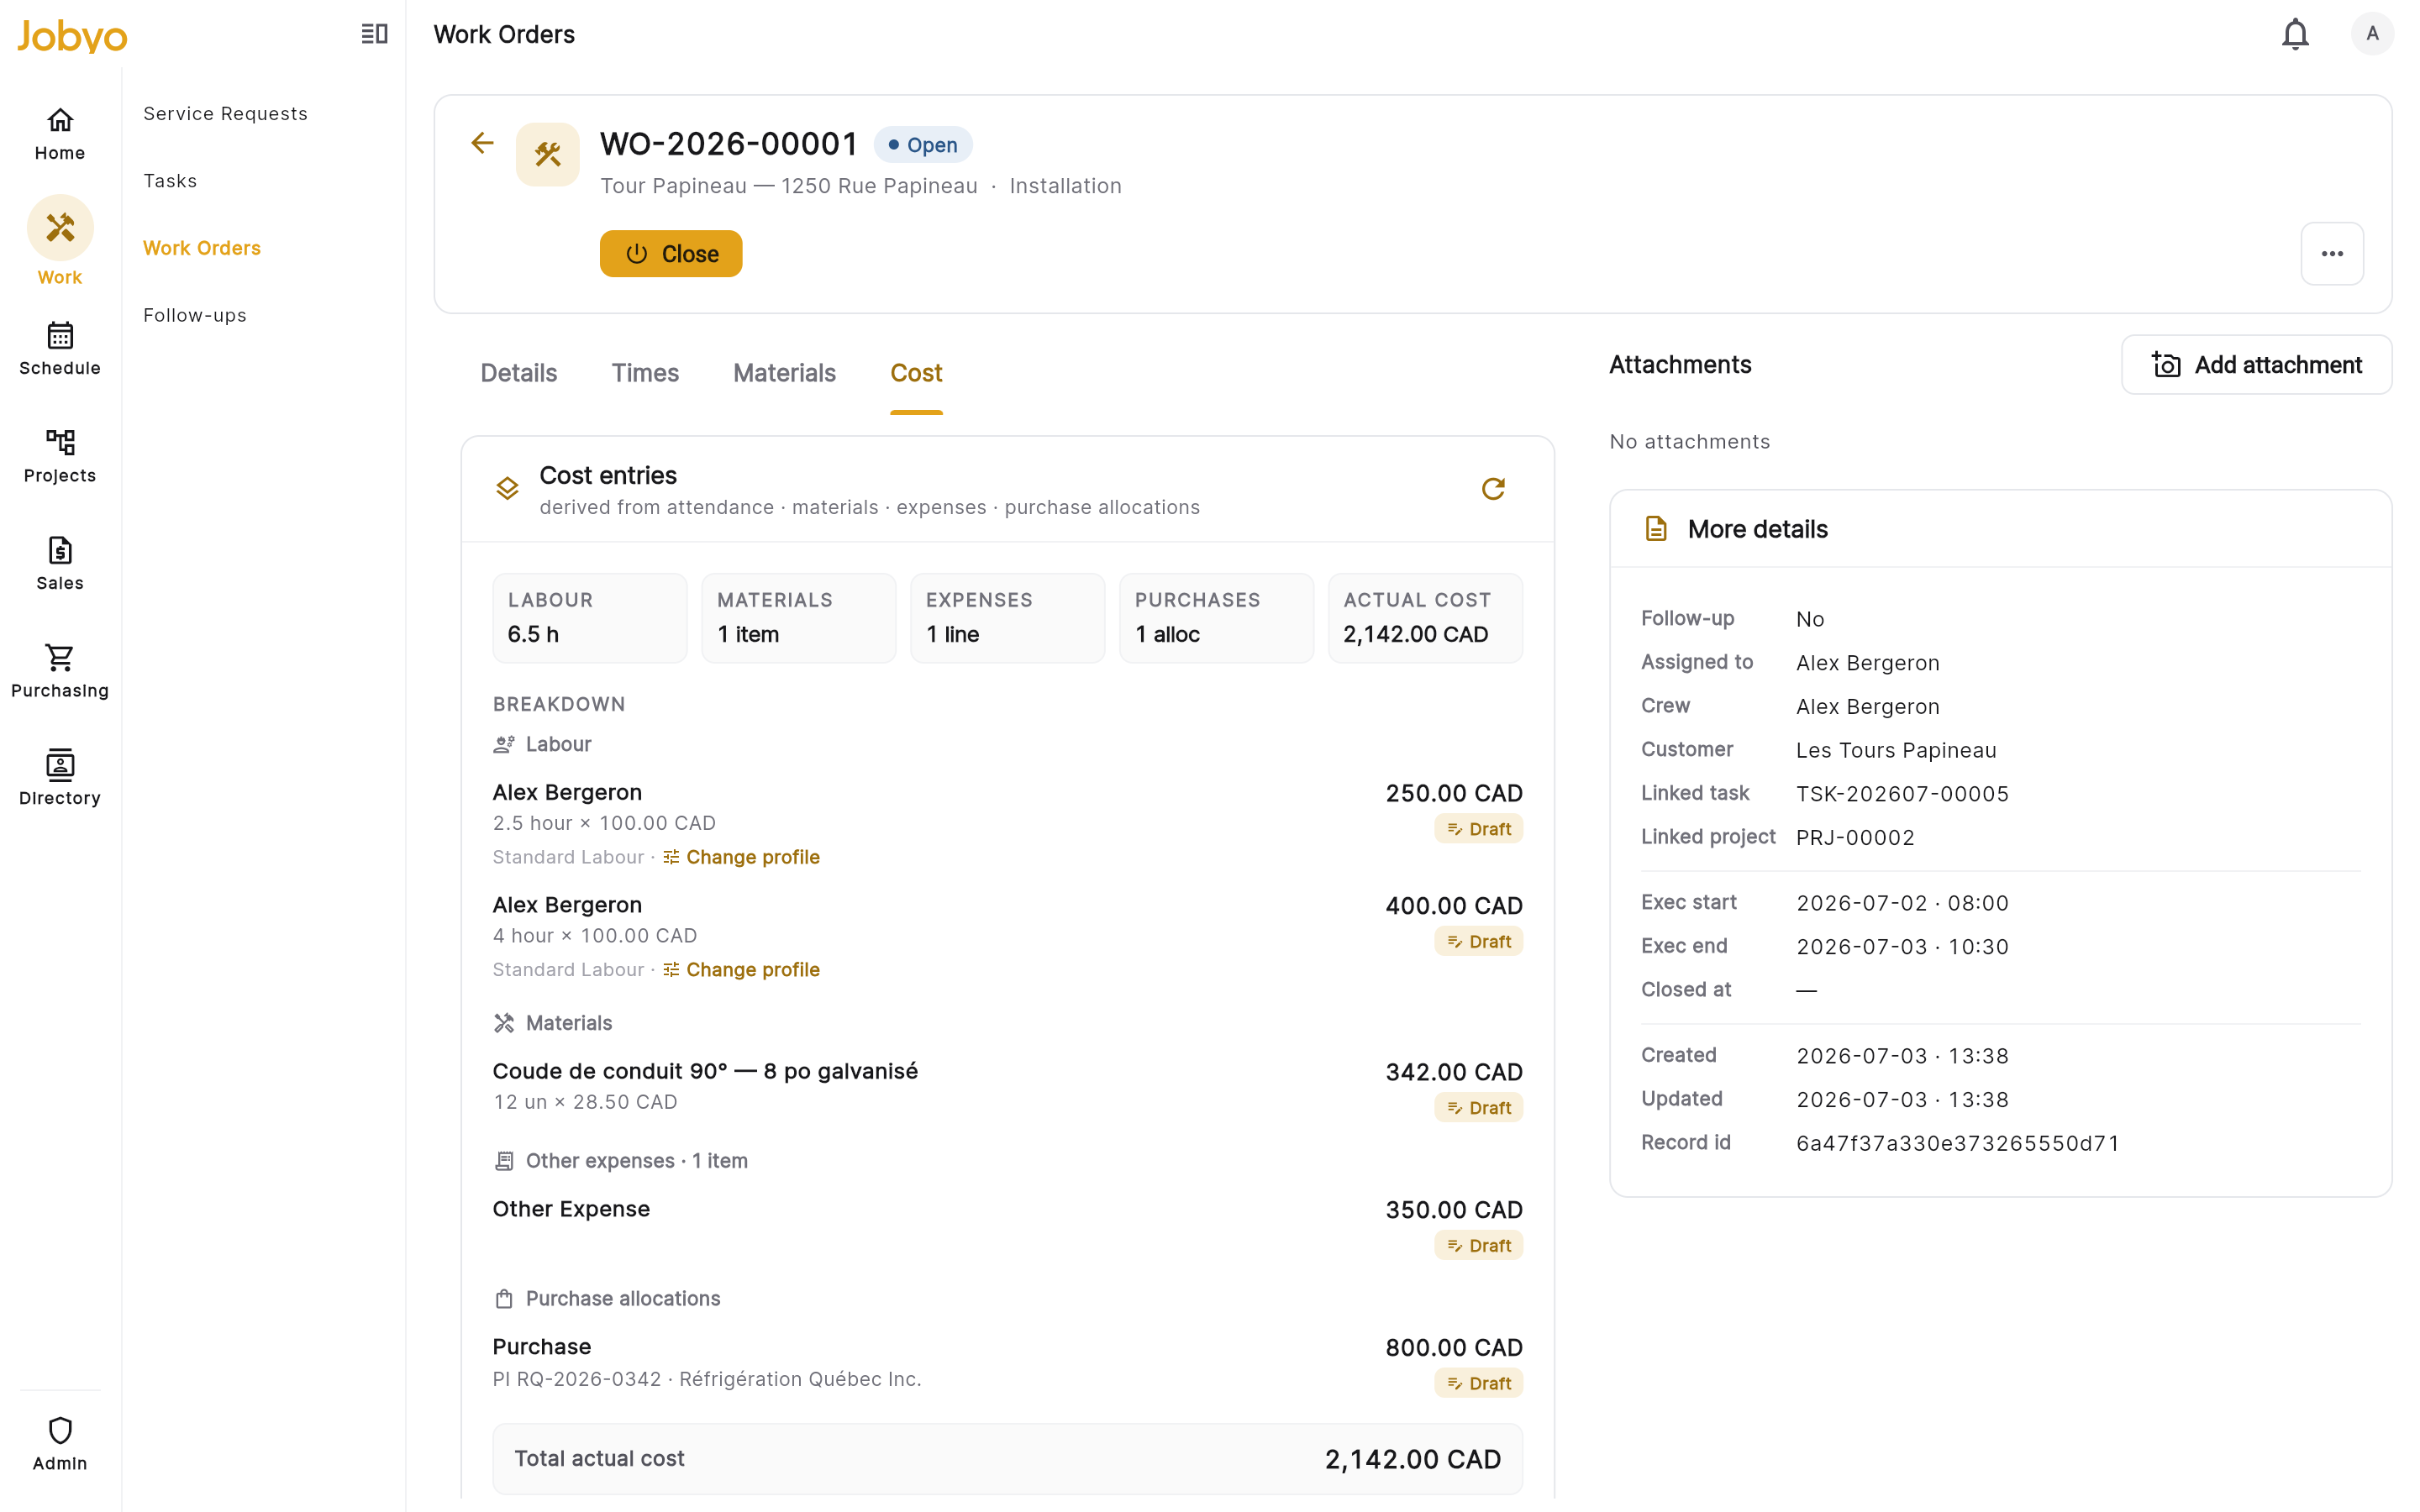This screenshot has width=2420, height=1512.
Task: Click the Exec end date value
Action: pos(1902,947)
